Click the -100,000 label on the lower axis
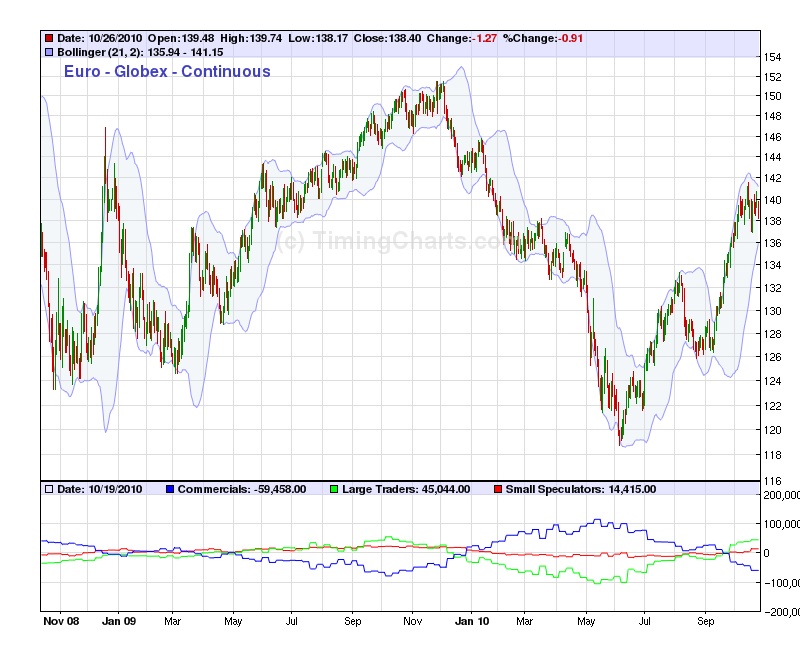Screen dimensions: 800x647 780,583
